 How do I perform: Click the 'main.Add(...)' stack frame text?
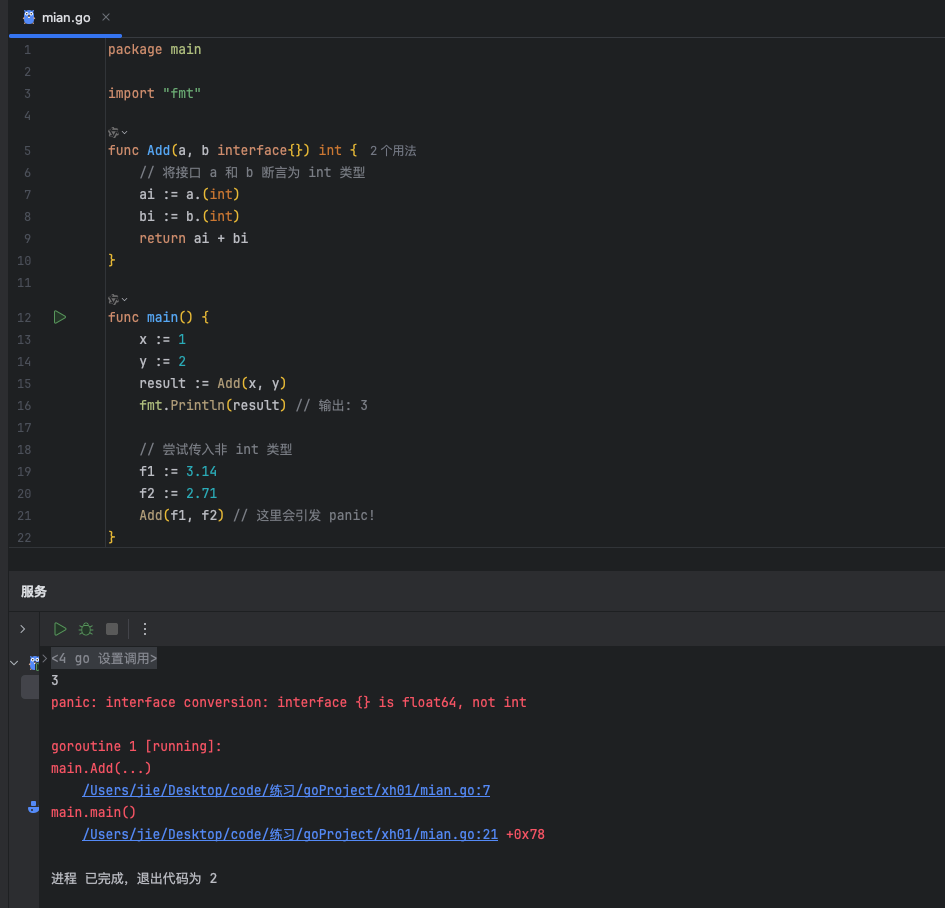(101, 769)
